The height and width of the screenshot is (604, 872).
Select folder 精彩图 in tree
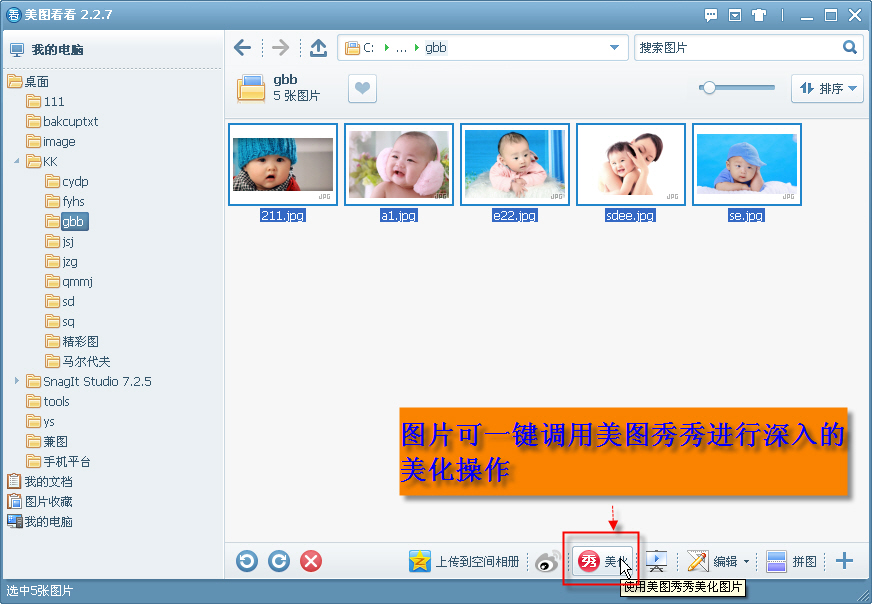click(72, 341)
